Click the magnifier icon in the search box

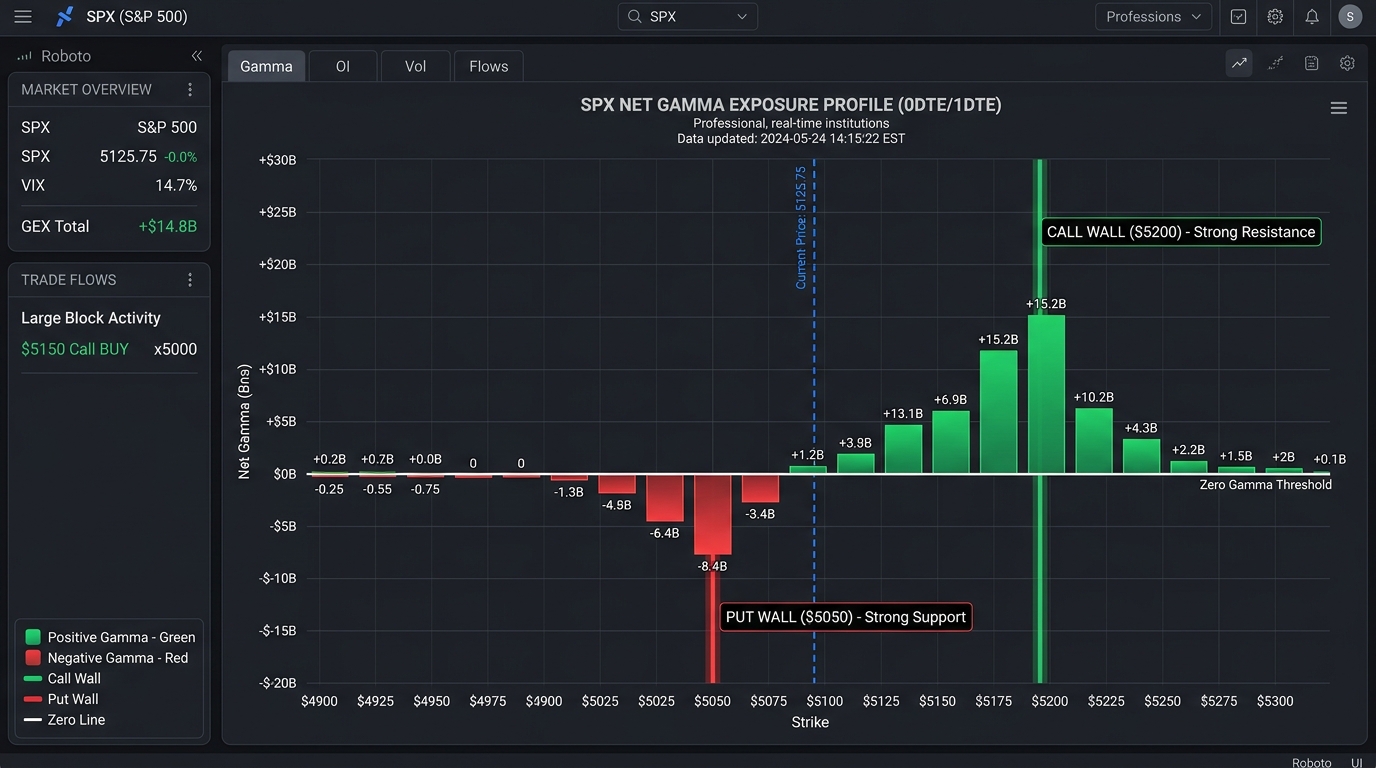[634, 17]
